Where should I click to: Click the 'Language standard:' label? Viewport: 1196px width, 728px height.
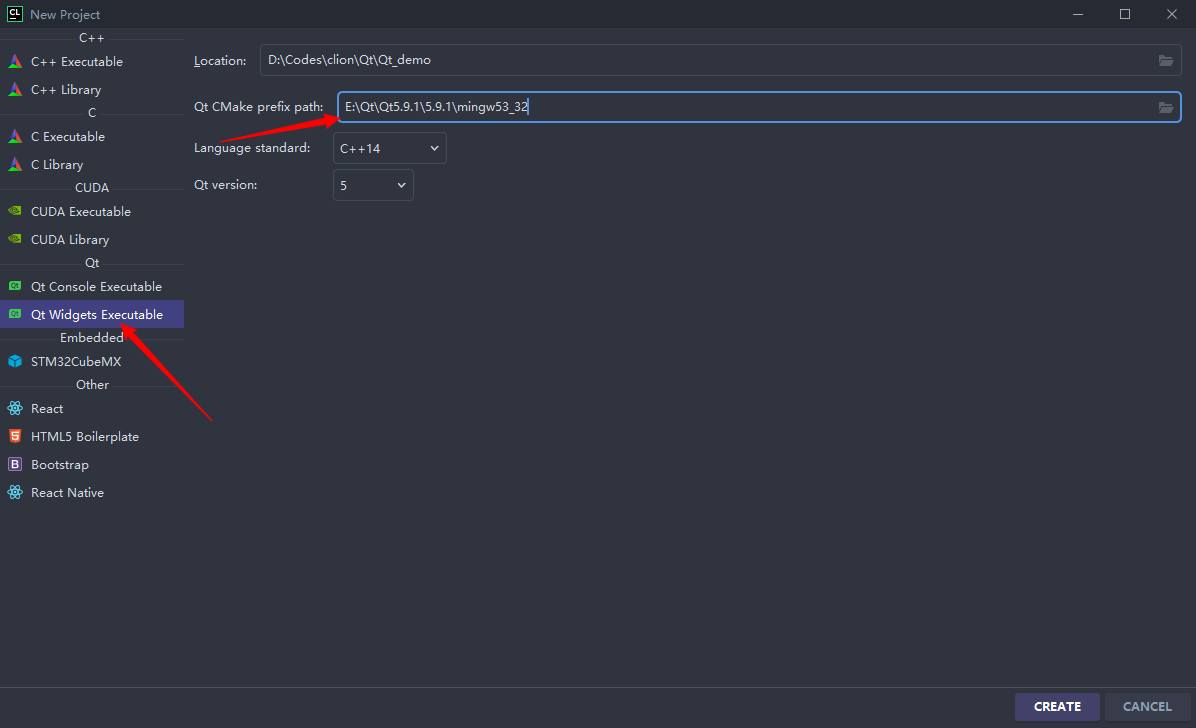tap(252, 147)
